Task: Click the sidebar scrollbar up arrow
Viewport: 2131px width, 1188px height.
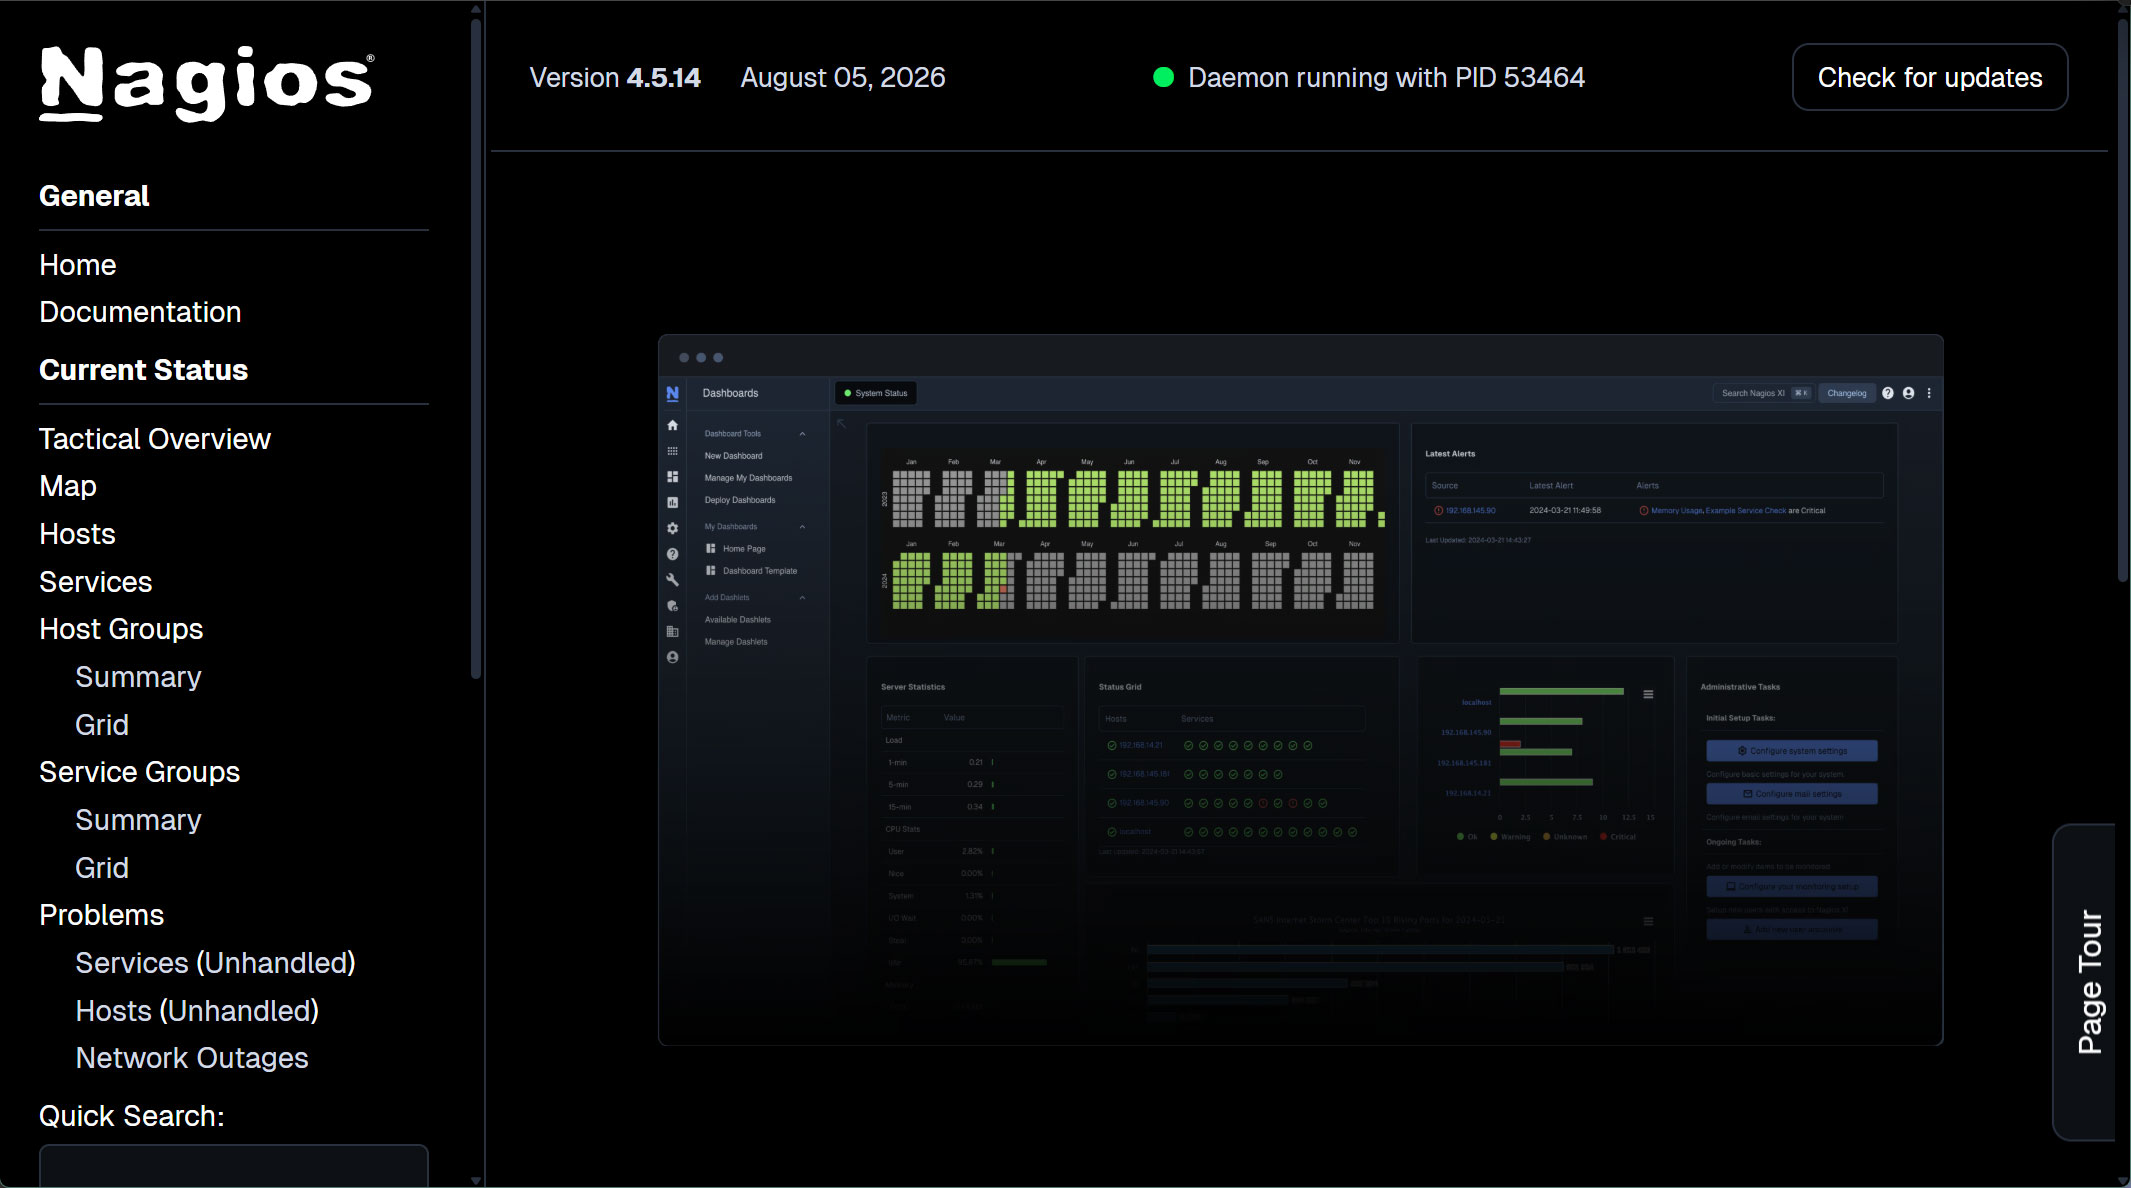Action: coord(476,8)
